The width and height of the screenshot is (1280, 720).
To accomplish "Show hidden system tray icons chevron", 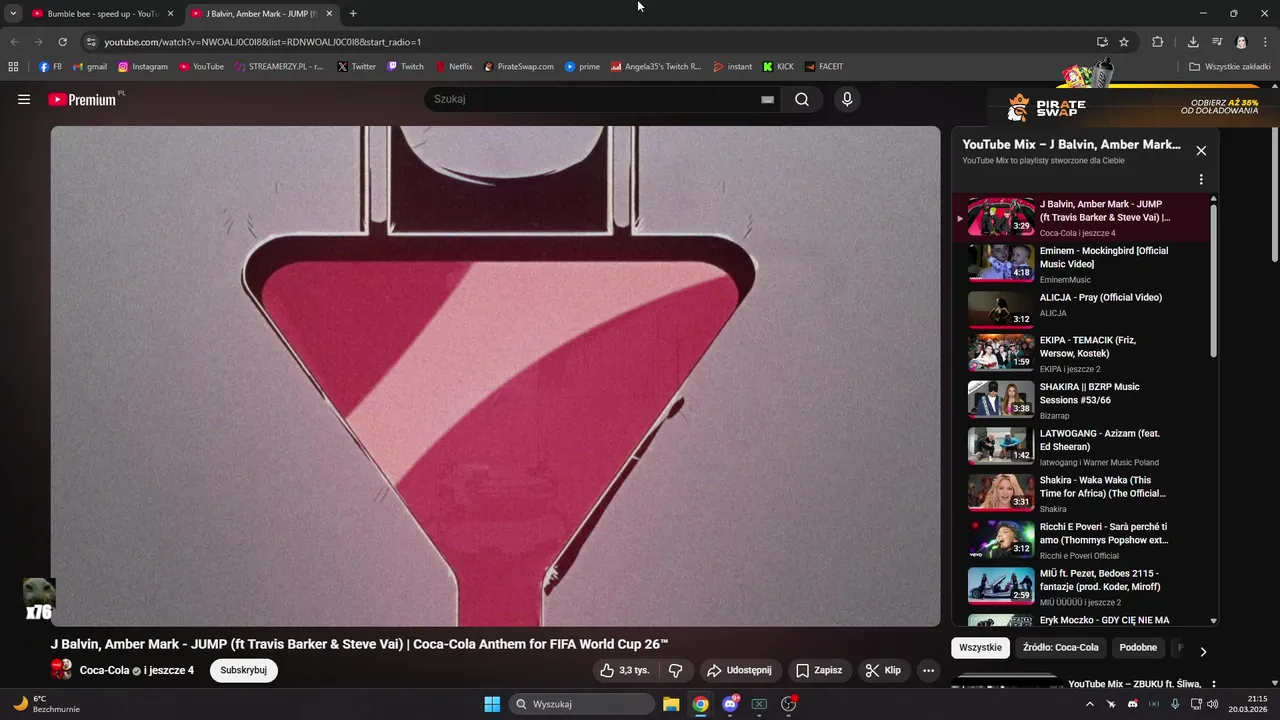I will click(1089, 704).
